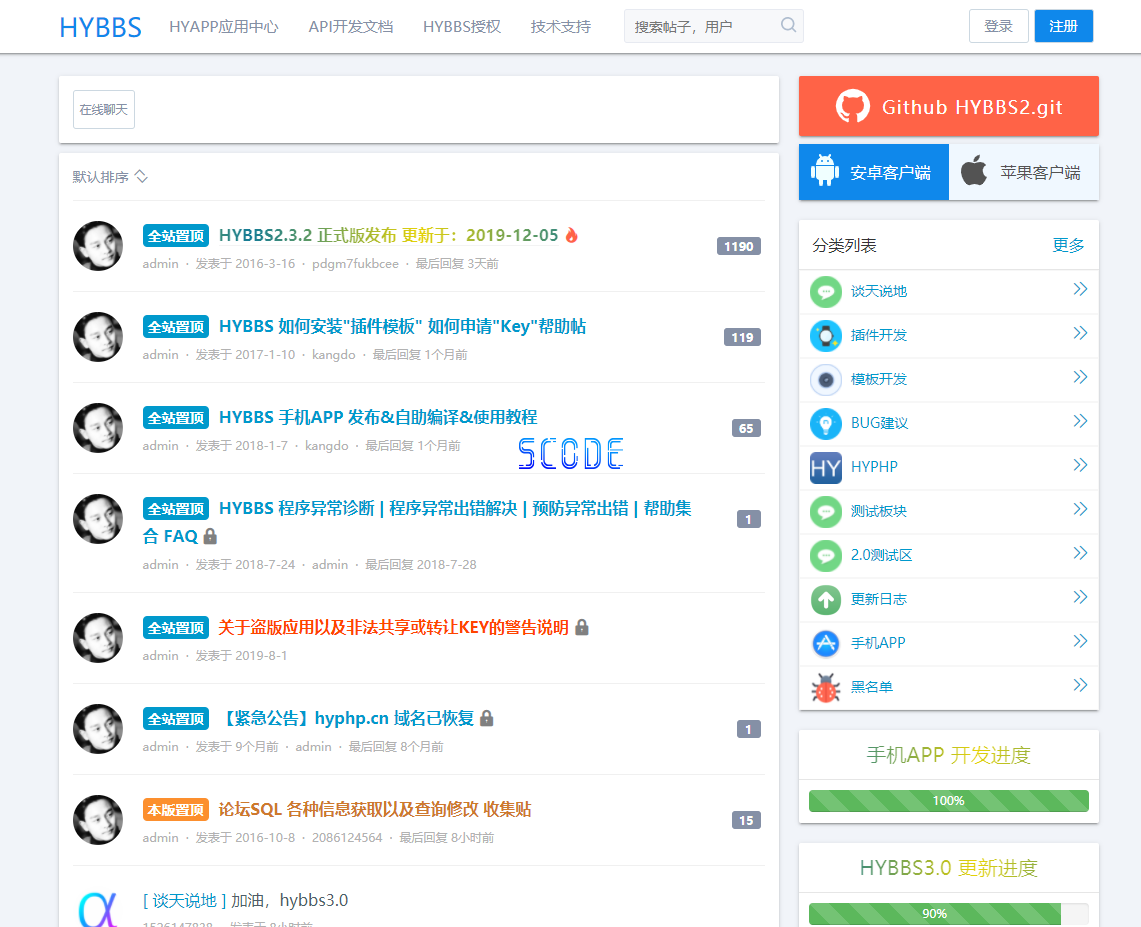The height and width of the screenshot is (927, 1141).
Task: Click admin avatar of 手机APP 发布 thread
Action: 98,428
